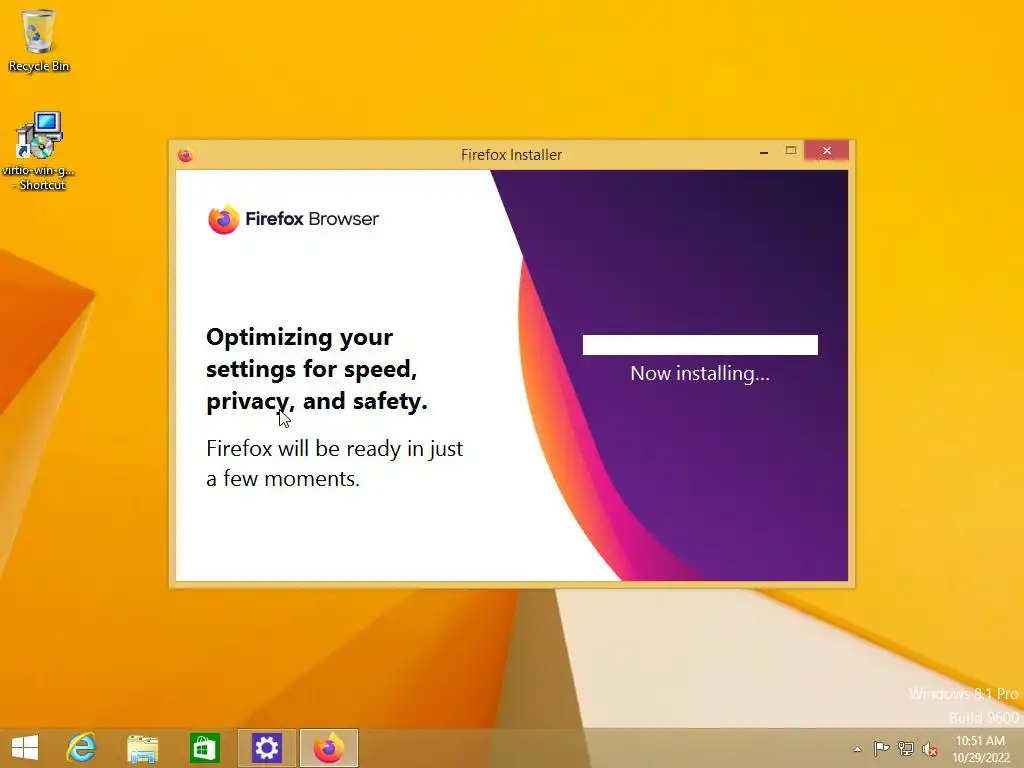
Task: Open the Windows Start button
Action: (x=25, y=748)
